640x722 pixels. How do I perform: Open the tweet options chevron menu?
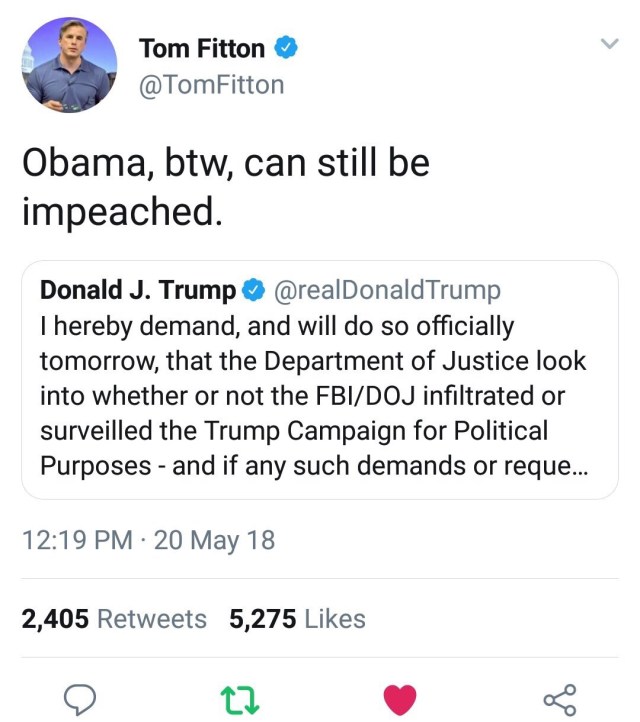pyautogui.click(x=608, y=44)
